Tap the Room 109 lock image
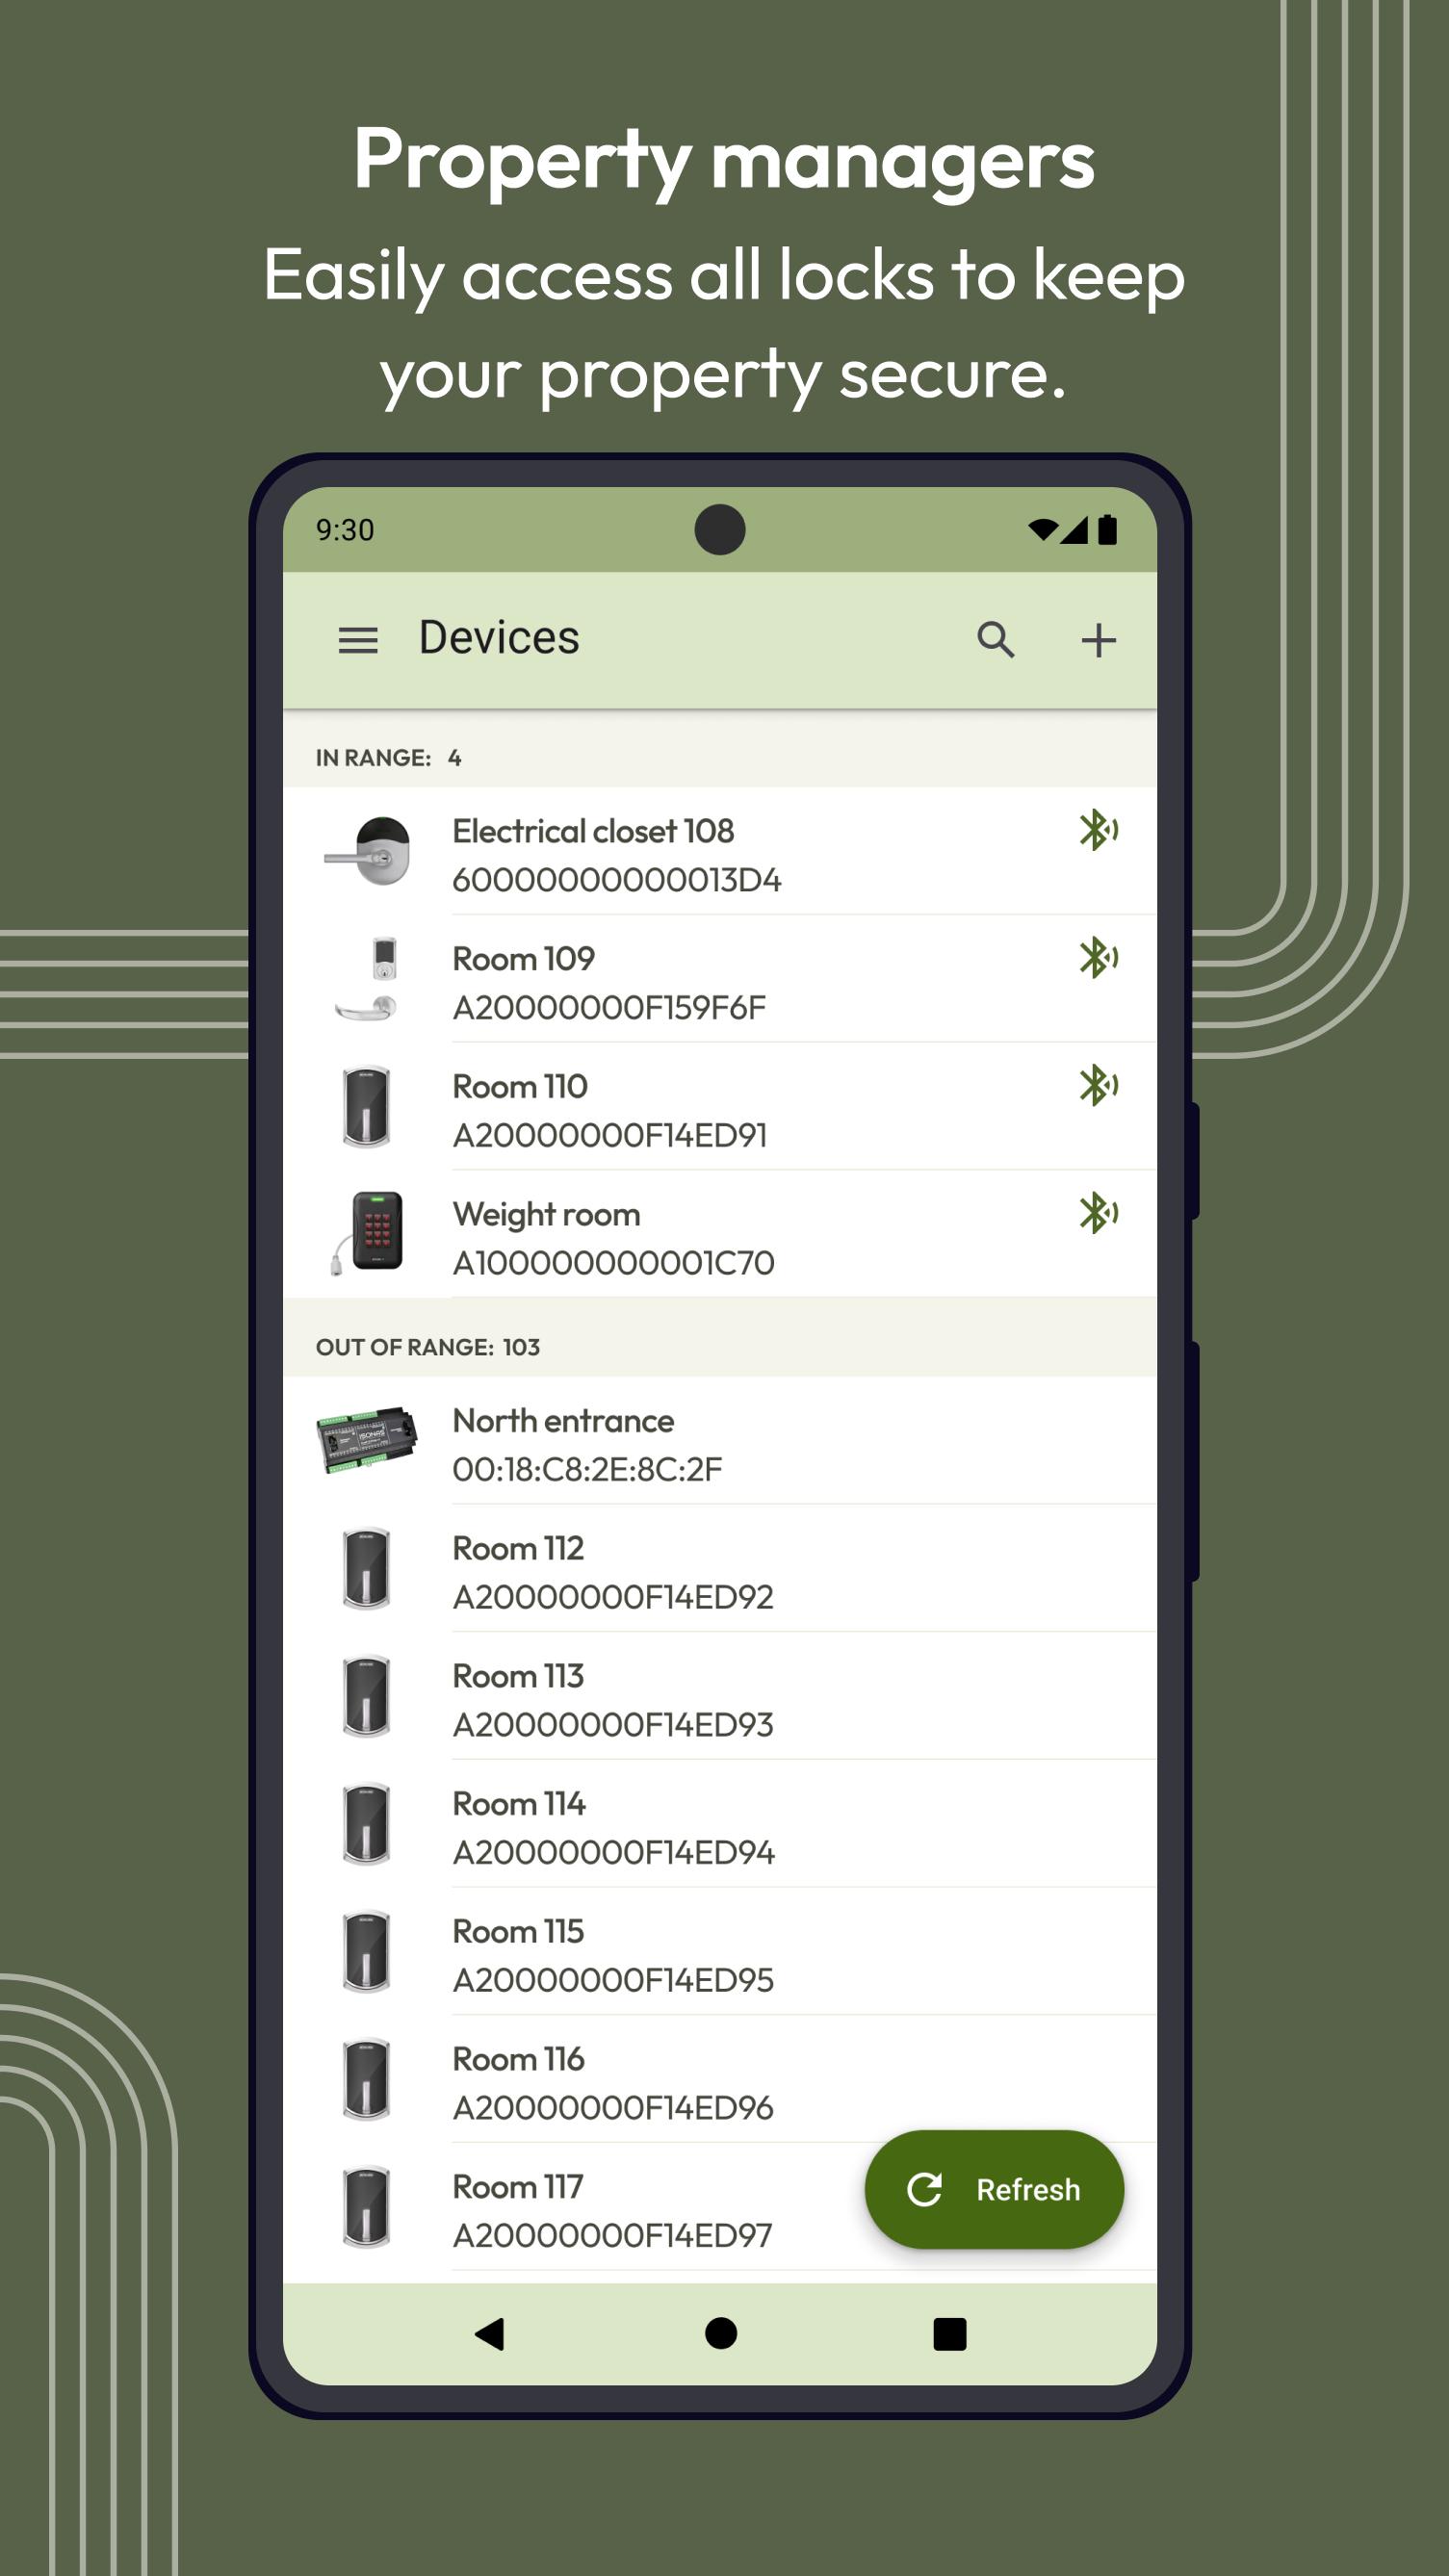1449x2576 pixels. [x=367, y=979]
